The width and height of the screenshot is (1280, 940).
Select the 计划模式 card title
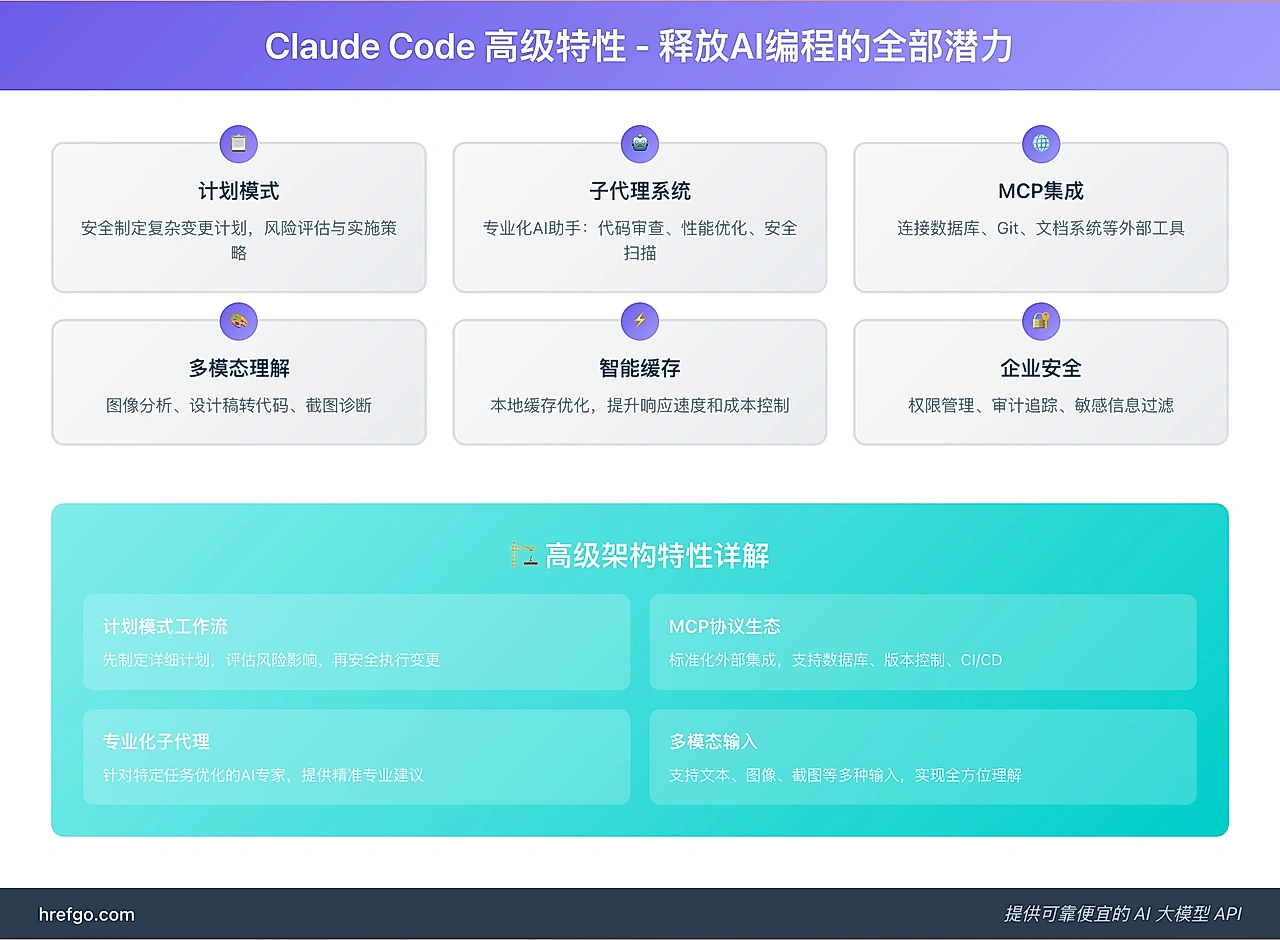(239, 191)
